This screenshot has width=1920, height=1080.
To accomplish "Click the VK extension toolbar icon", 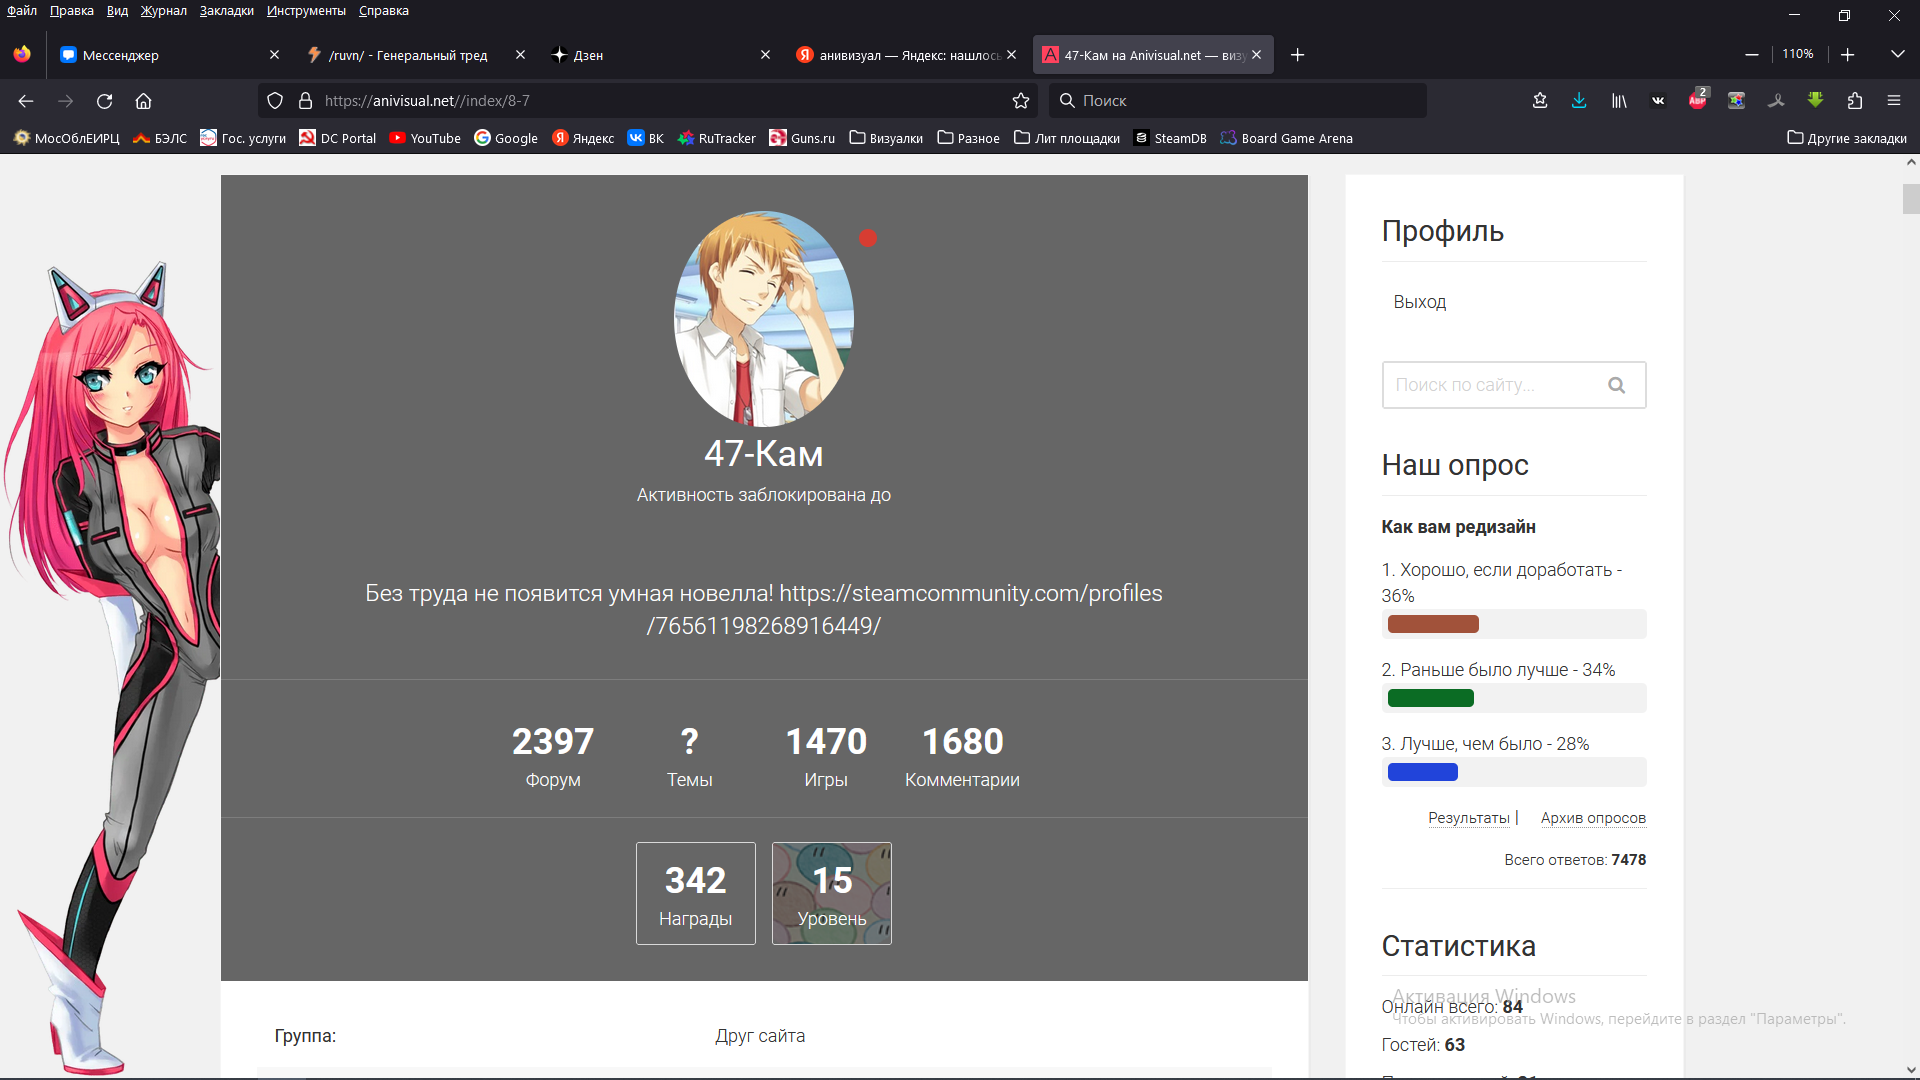I will tap(1658, 100).
